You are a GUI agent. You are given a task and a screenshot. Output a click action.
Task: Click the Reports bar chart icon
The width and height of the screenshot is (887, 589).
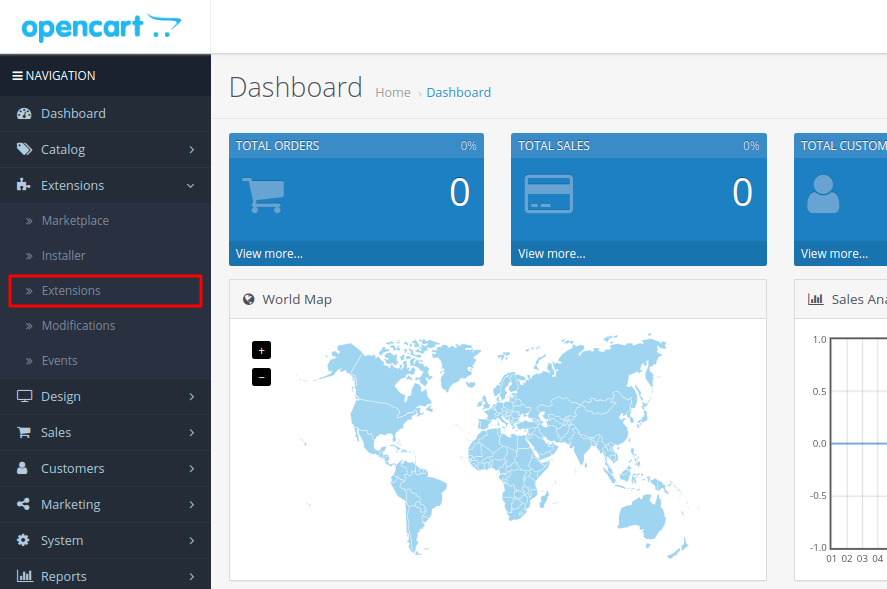tap(24, 576)
